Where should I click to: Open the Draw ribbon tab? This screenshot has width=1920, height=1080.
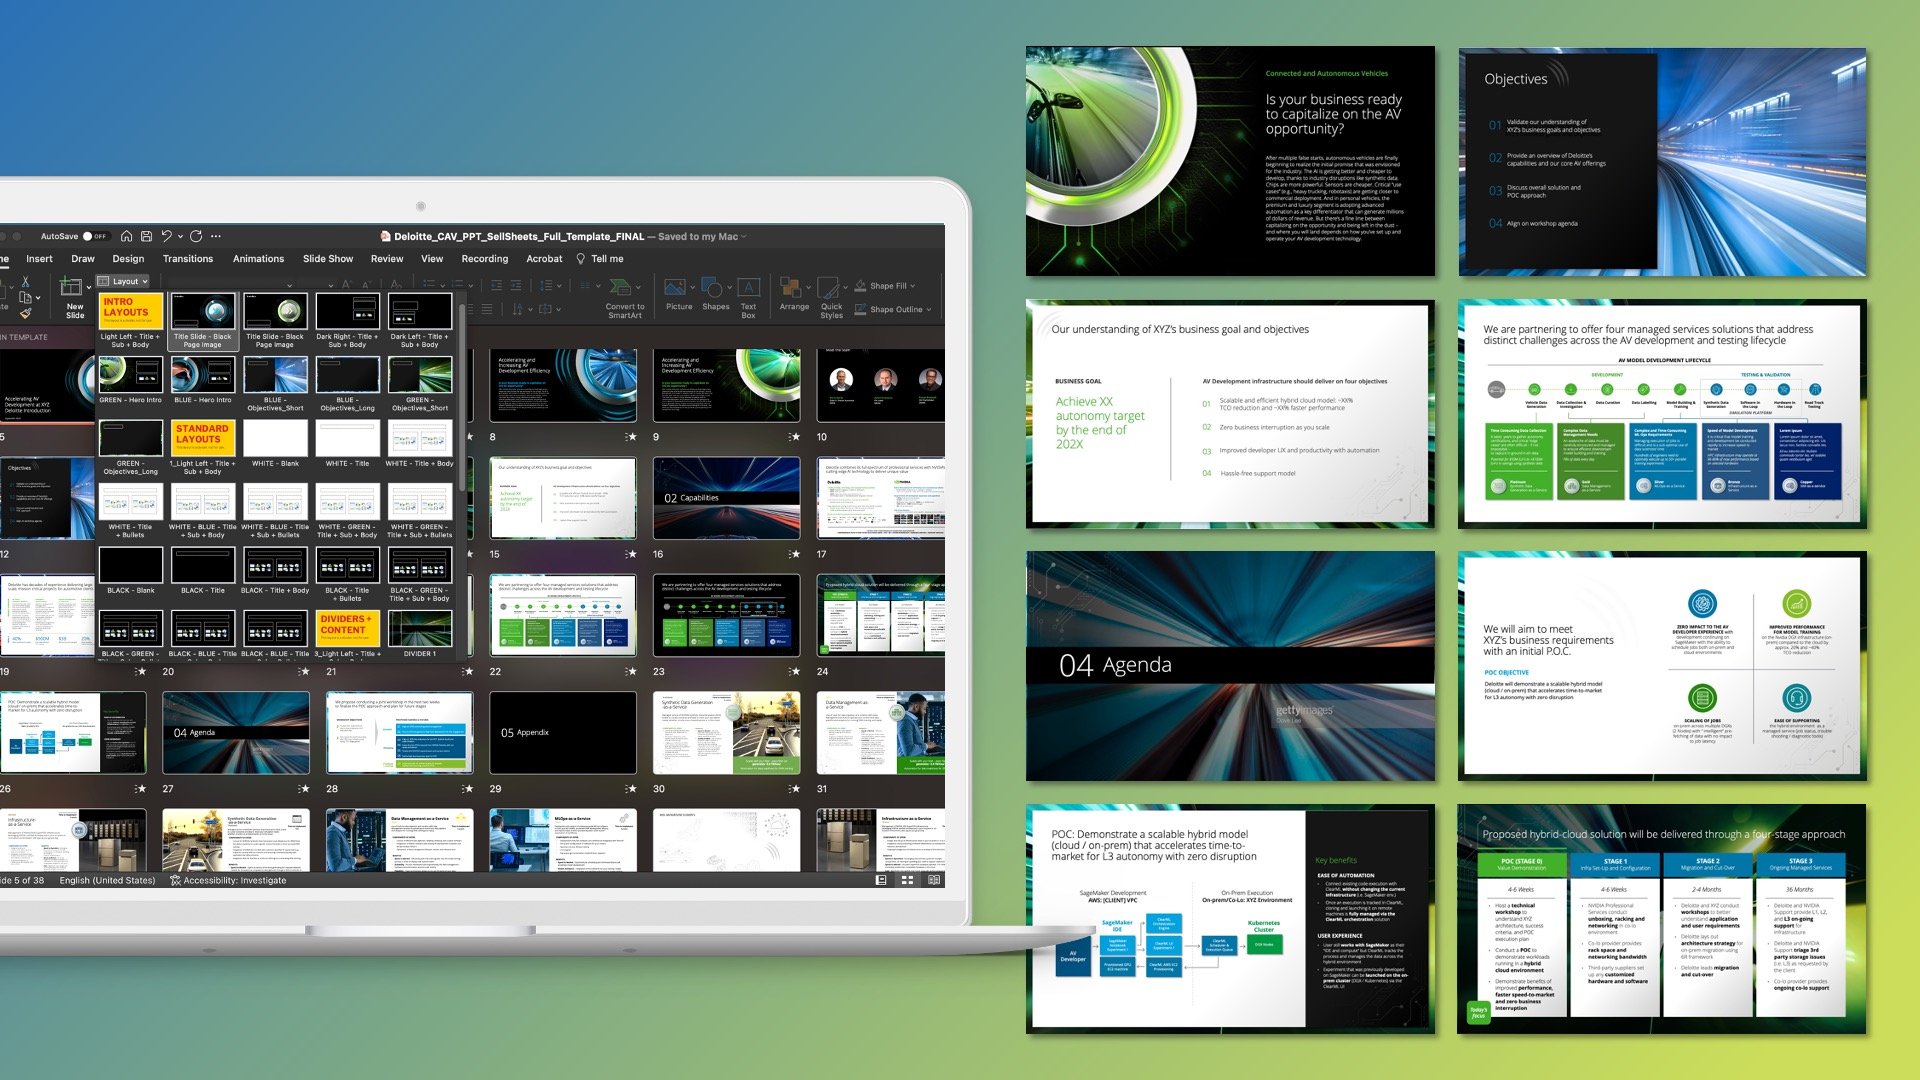[x=83, y=259]
